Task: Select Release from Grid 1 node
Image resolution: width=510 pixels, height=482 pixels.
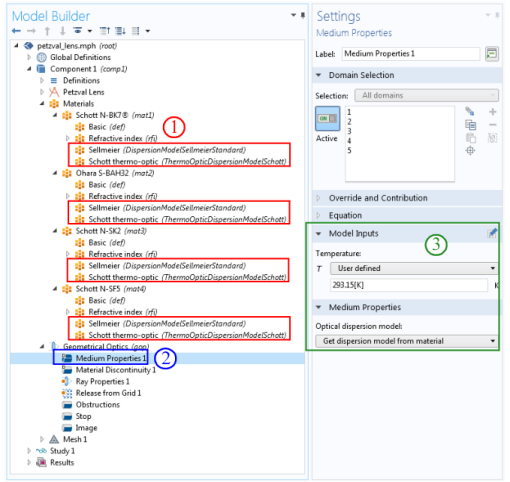Action: (108, 393)
